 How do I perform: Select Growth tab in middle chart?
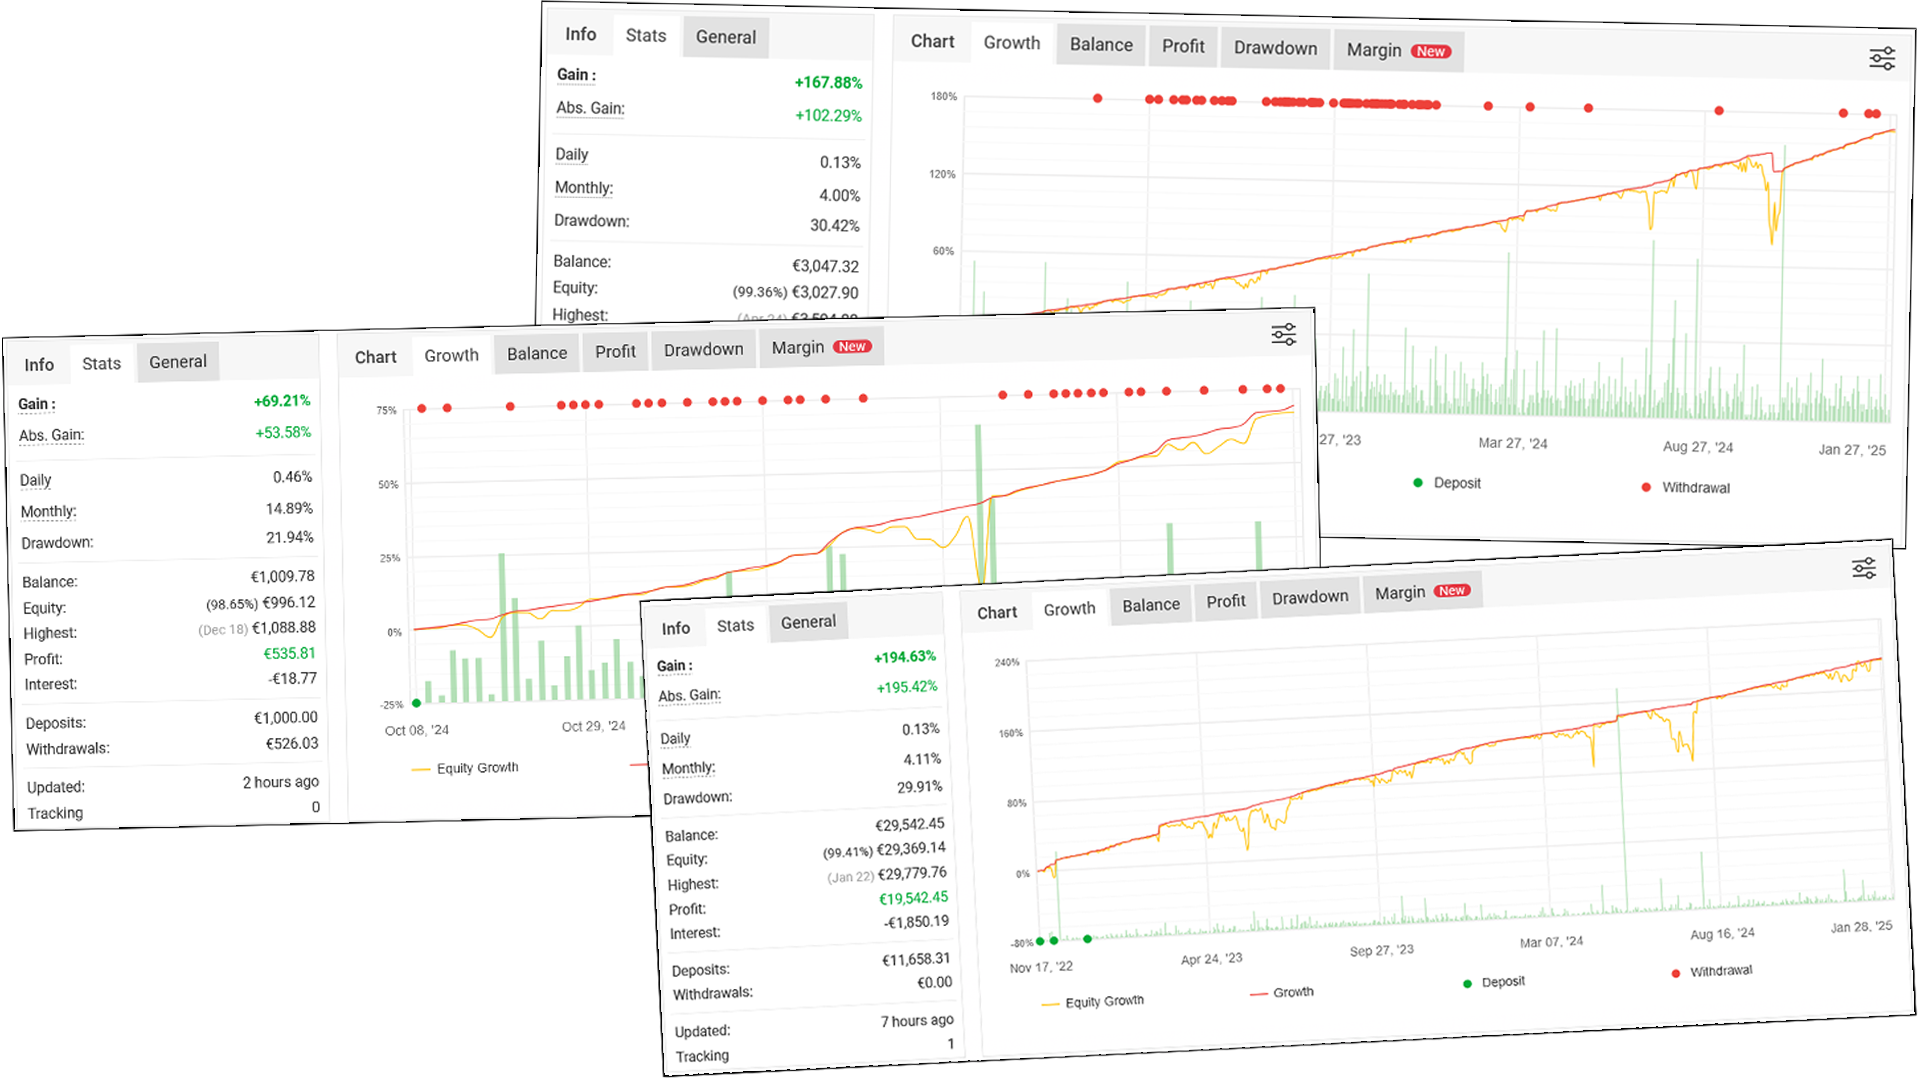tap(451, 356)
